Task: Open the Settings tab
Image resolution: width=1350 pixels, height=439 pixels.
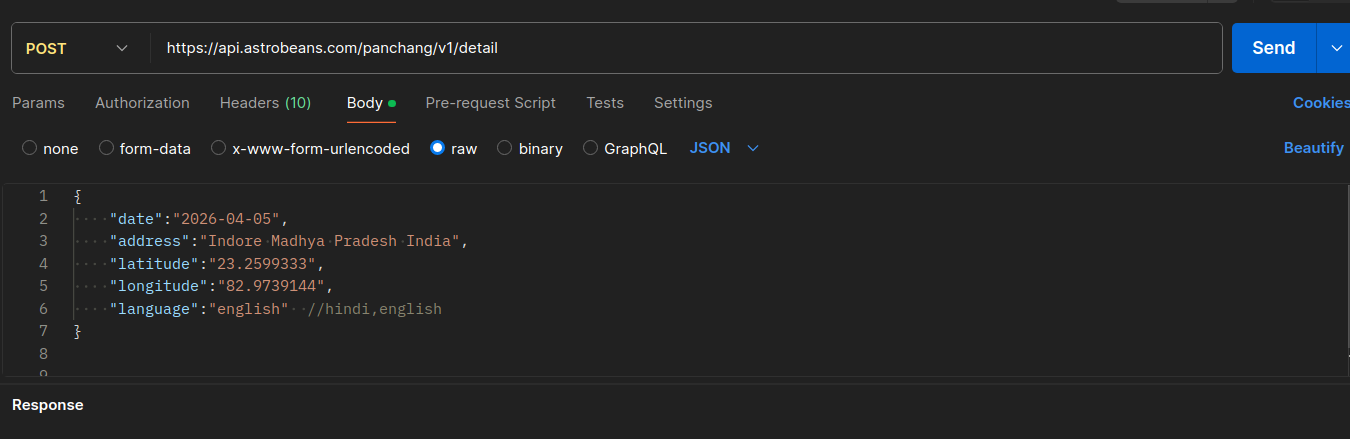Action: 683,103
